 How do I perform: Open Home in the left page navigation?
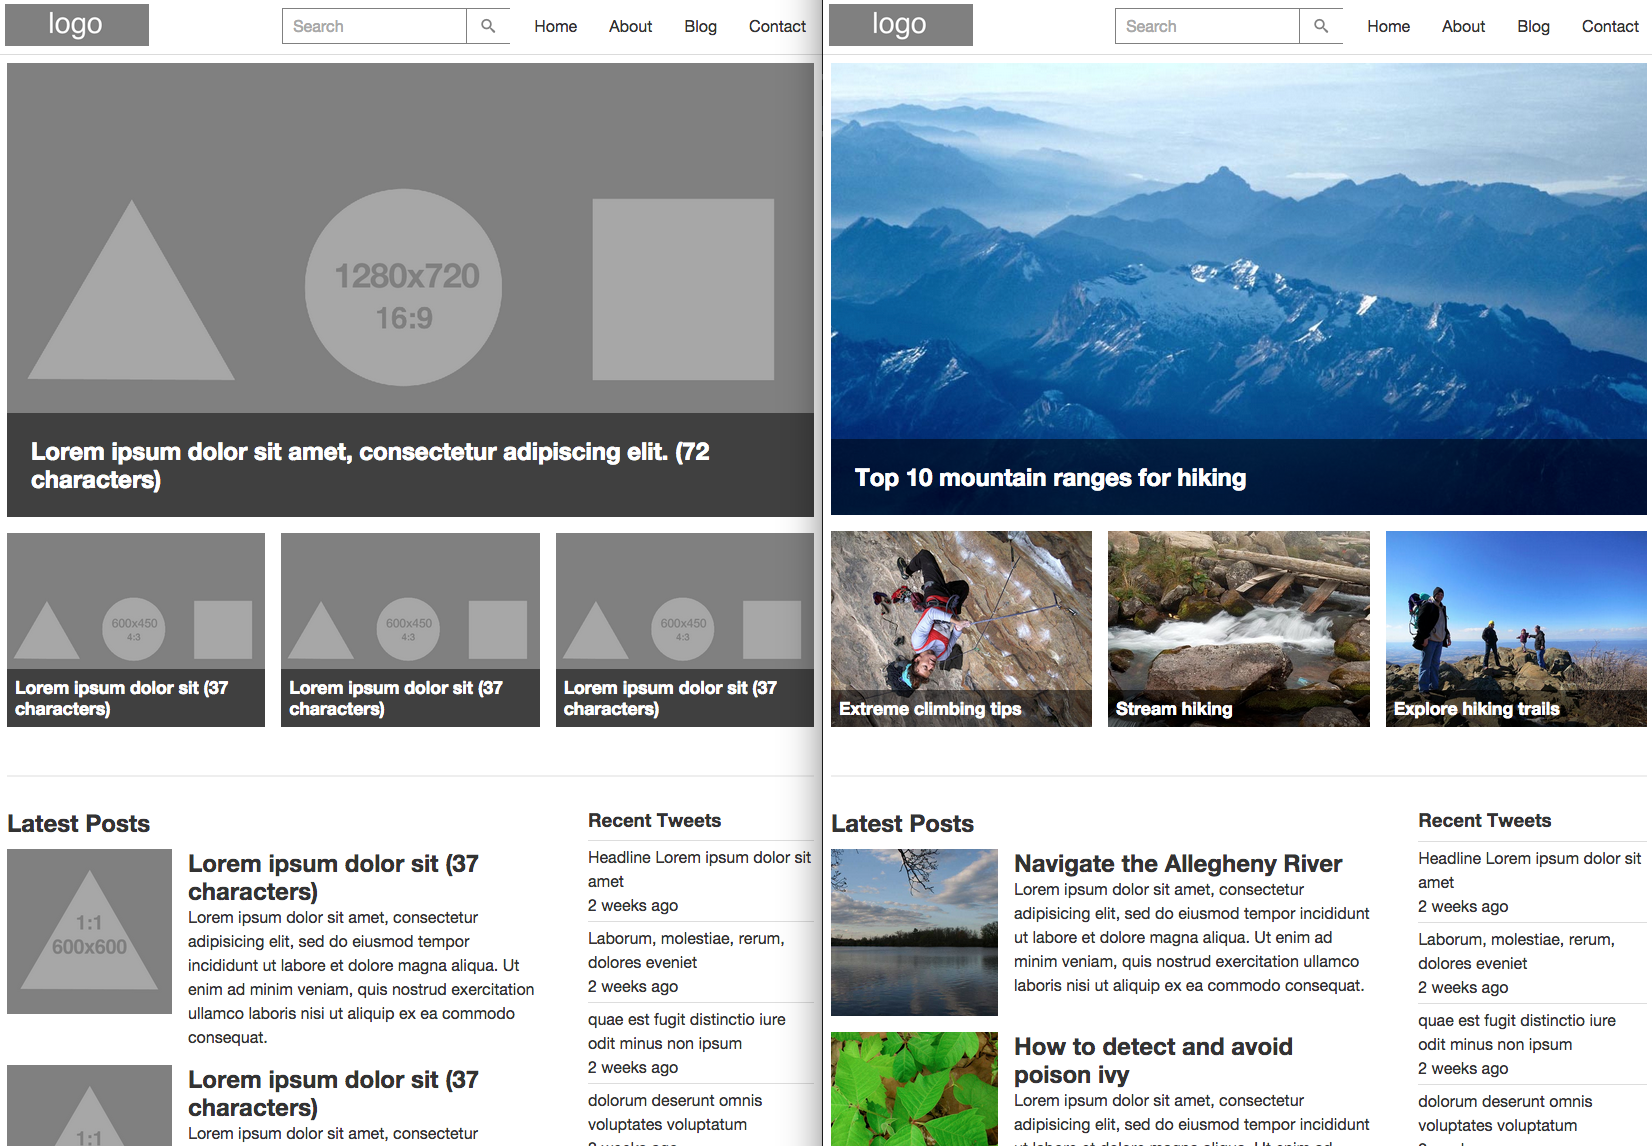click(x=555, y=27)
